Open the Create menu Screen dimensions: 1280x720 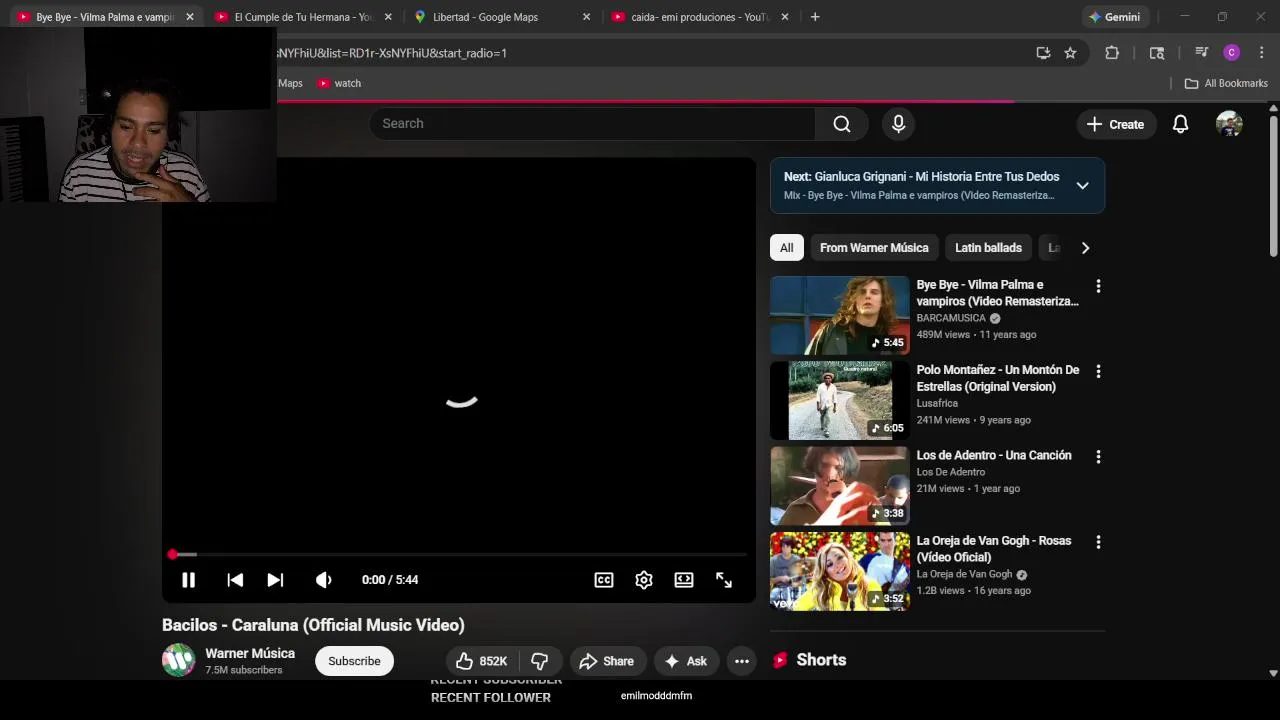pyautogui.click(x=1116, y=124)
